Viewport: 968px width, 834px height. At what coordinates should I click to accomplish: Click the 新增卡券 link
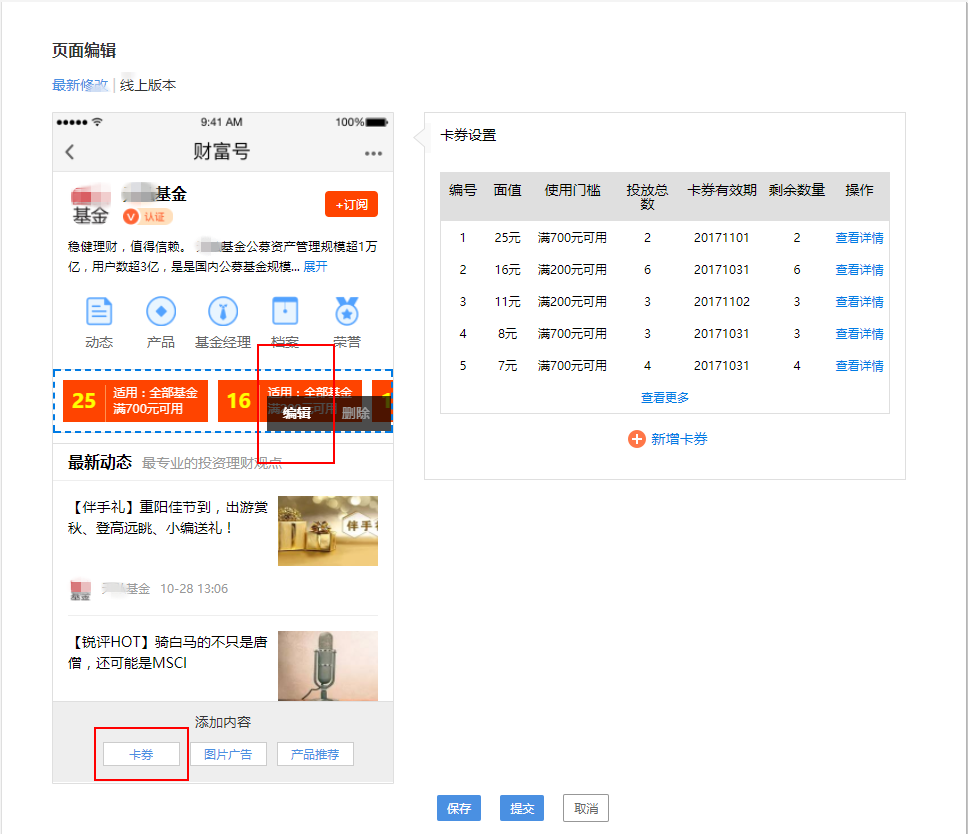[679, 439]
